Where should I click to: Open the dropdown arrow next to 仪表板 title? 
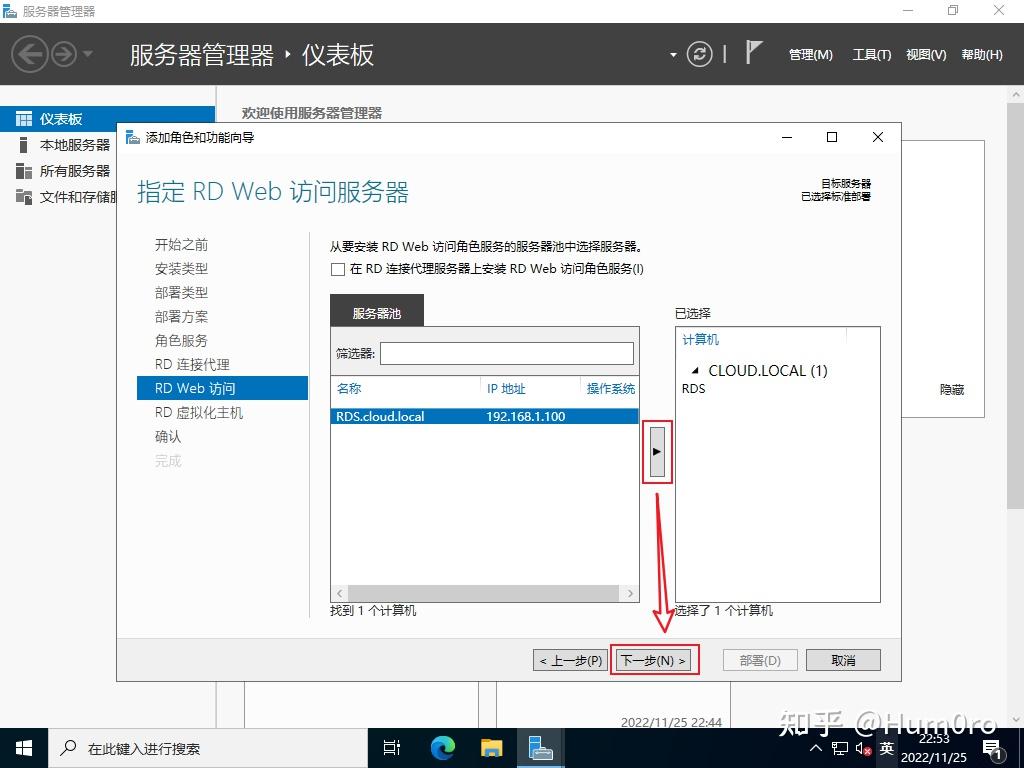coord(672,55)
